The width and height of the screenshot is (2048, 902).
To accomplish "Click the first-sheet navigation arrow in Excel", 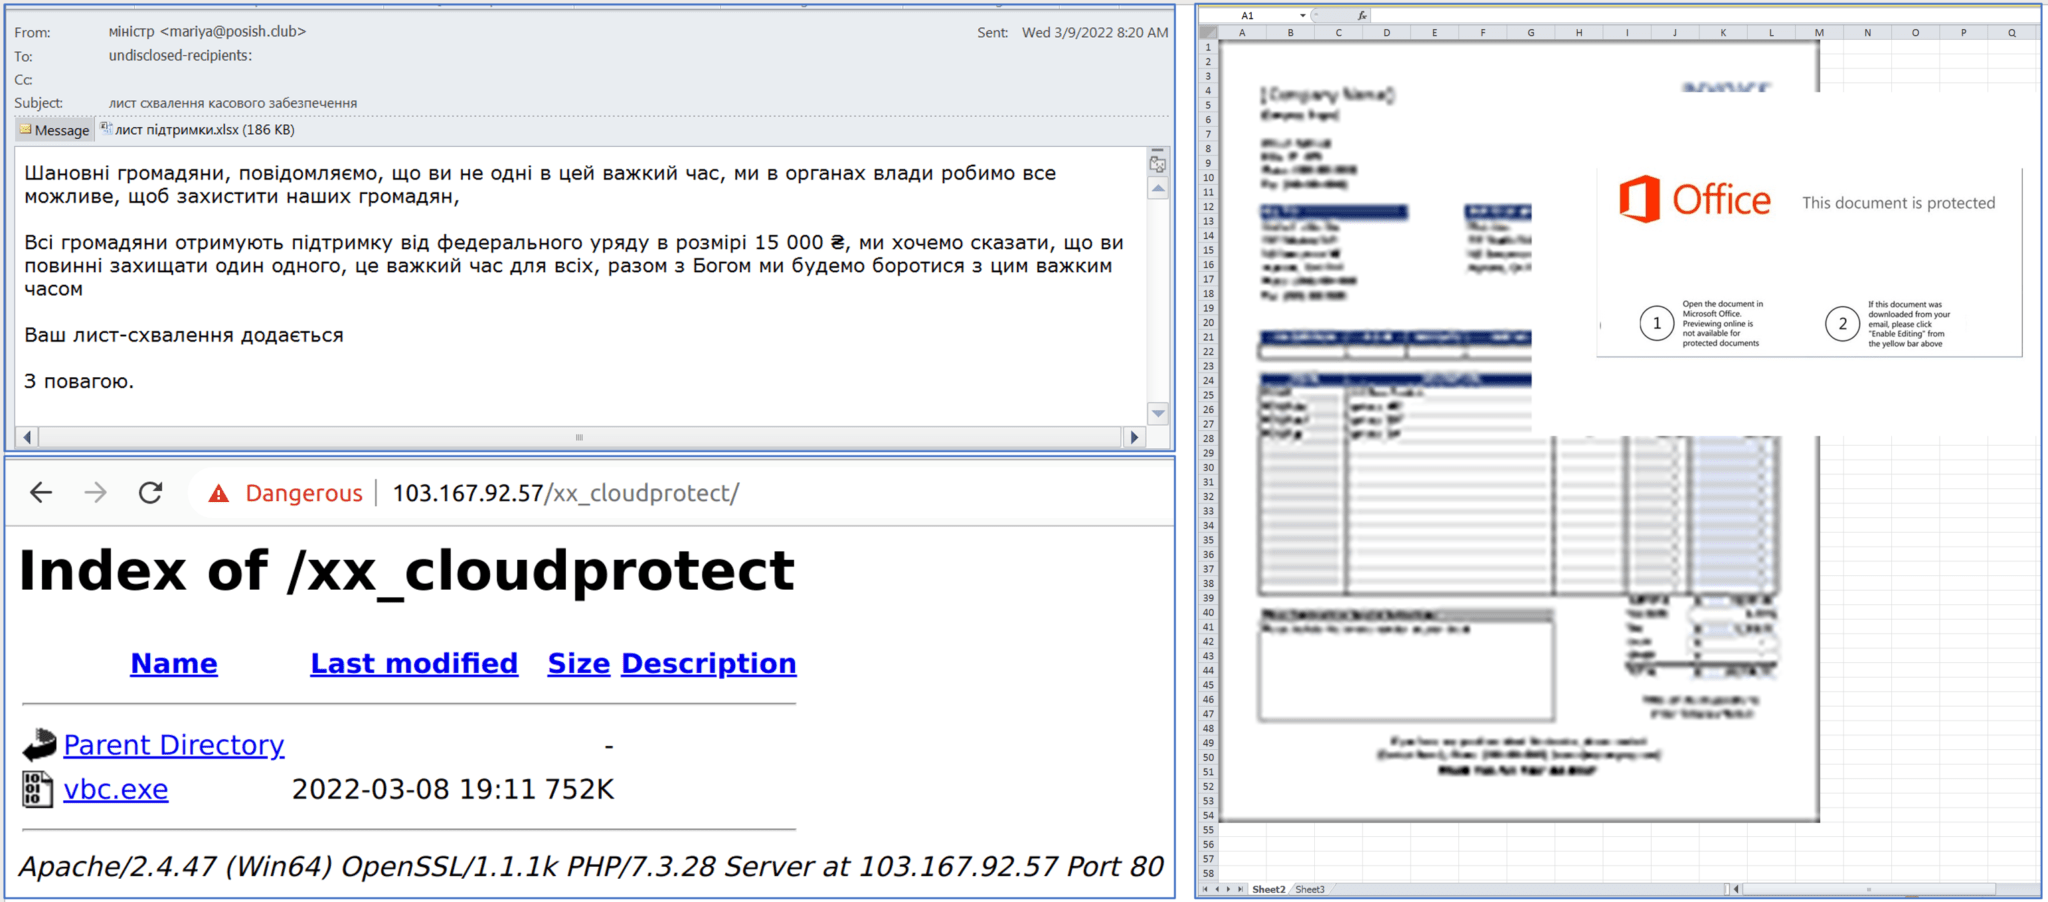I will coord(1204,889).
